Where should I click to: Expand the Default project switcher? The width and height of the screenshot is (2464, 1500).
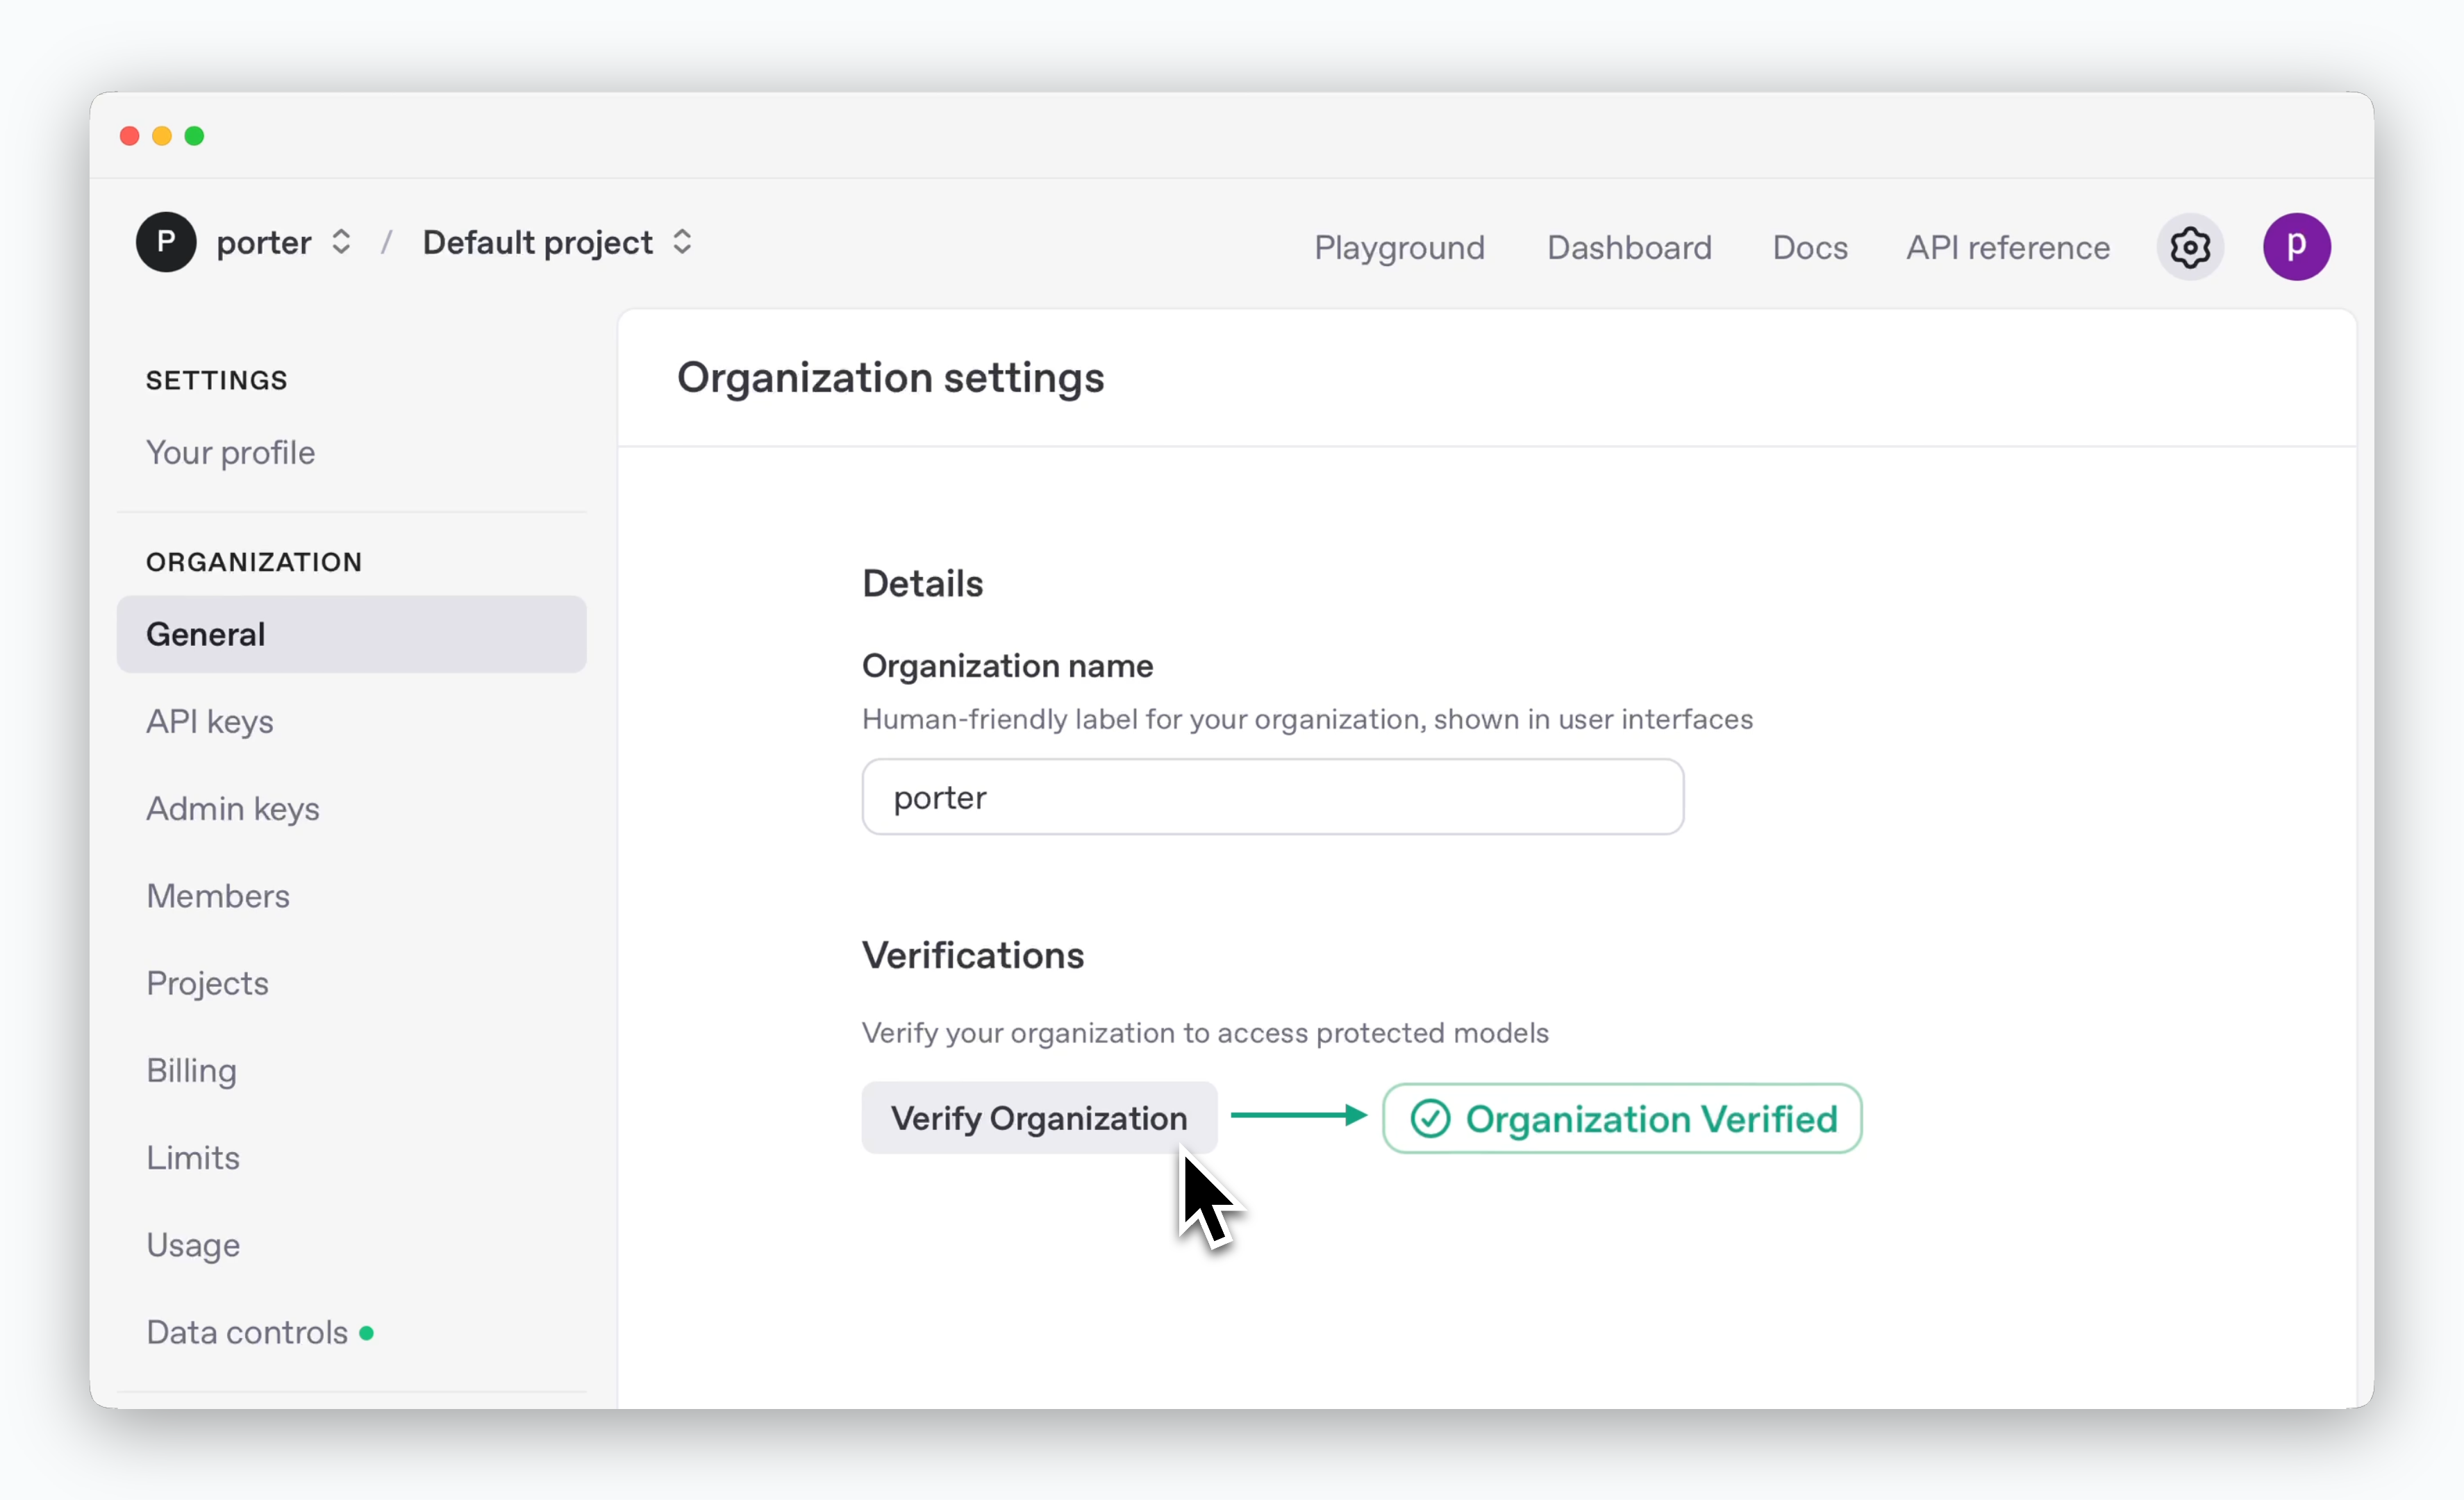click(x=682, y=242)
